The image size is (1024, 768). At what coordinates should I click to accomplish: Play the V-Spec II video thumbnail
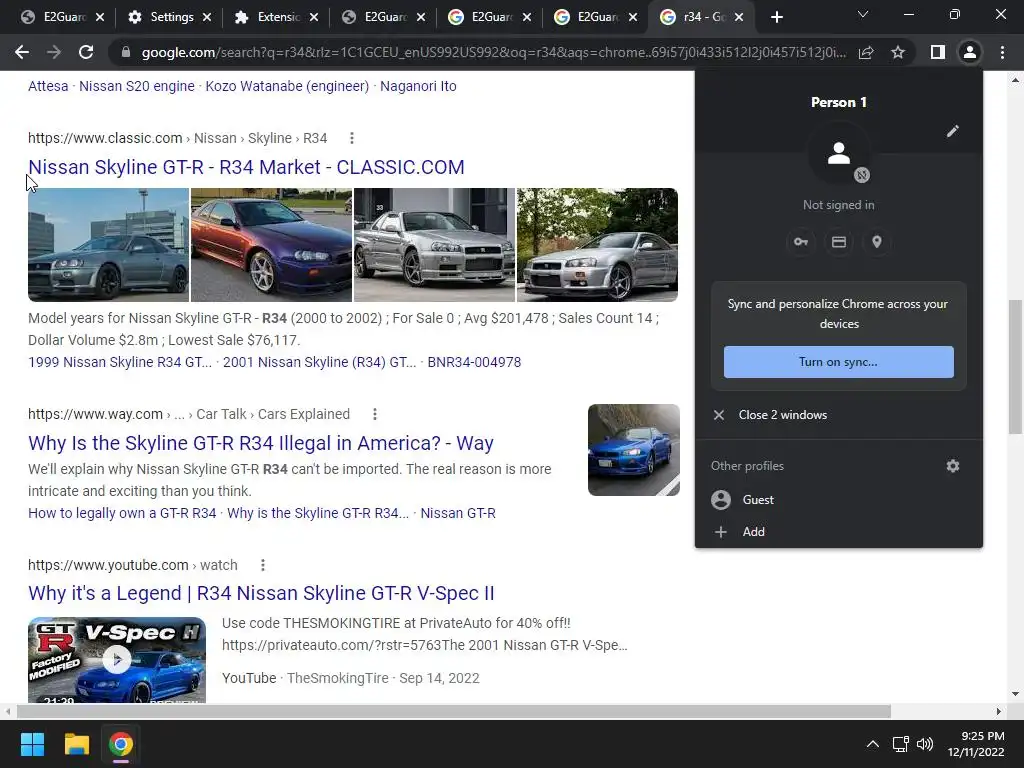coord(117,660)
